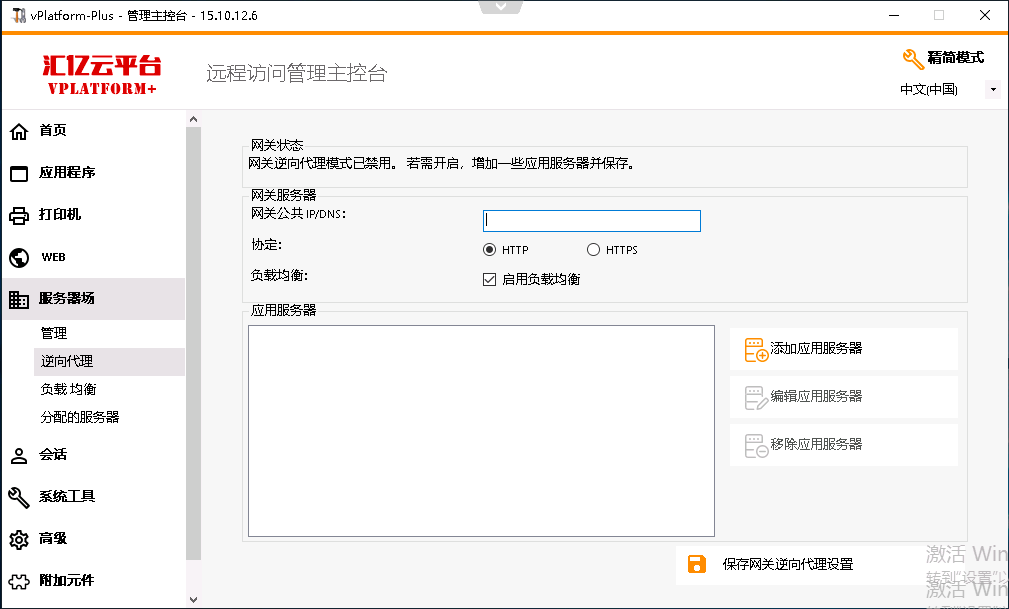Open the 负载均衡 submenu item
This screenshot has width=1009, height=609.
68,389
